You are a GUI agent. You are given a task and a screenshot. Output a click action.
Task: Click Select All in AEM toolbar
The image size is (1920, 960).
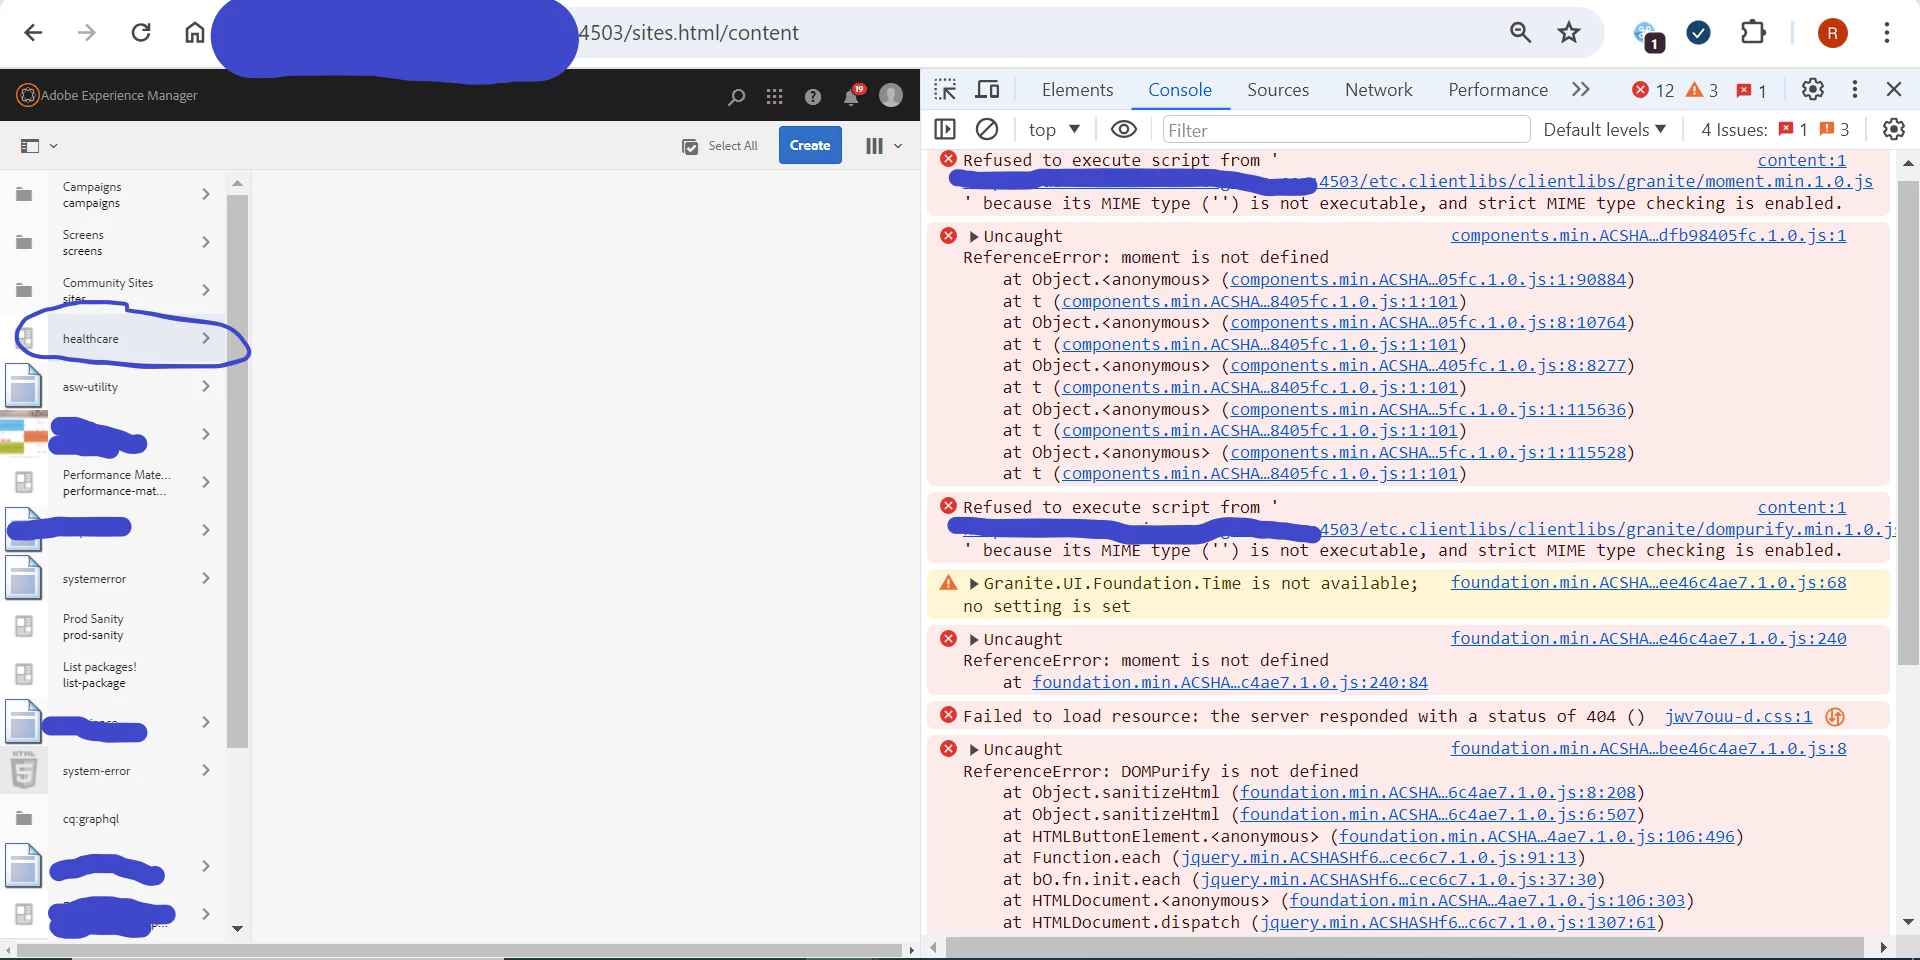point(720,146)
